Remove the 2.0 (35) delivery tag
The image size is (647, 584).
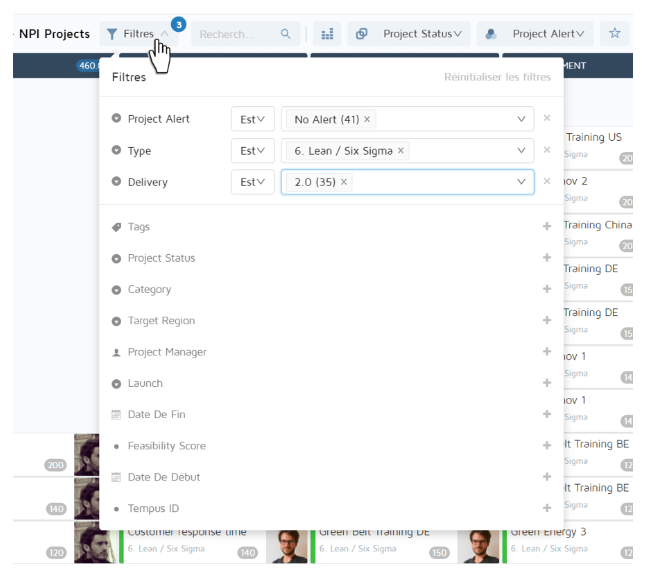click(x=344, y=182)
